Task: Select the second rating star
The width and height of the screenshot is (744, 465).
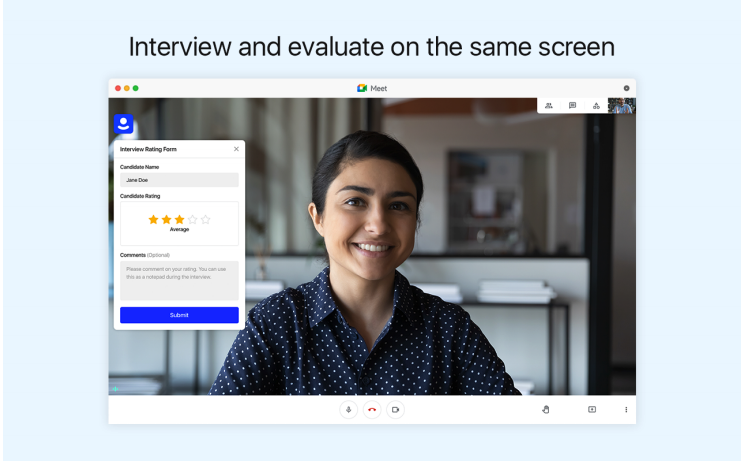Action: (x=167, y=219)
